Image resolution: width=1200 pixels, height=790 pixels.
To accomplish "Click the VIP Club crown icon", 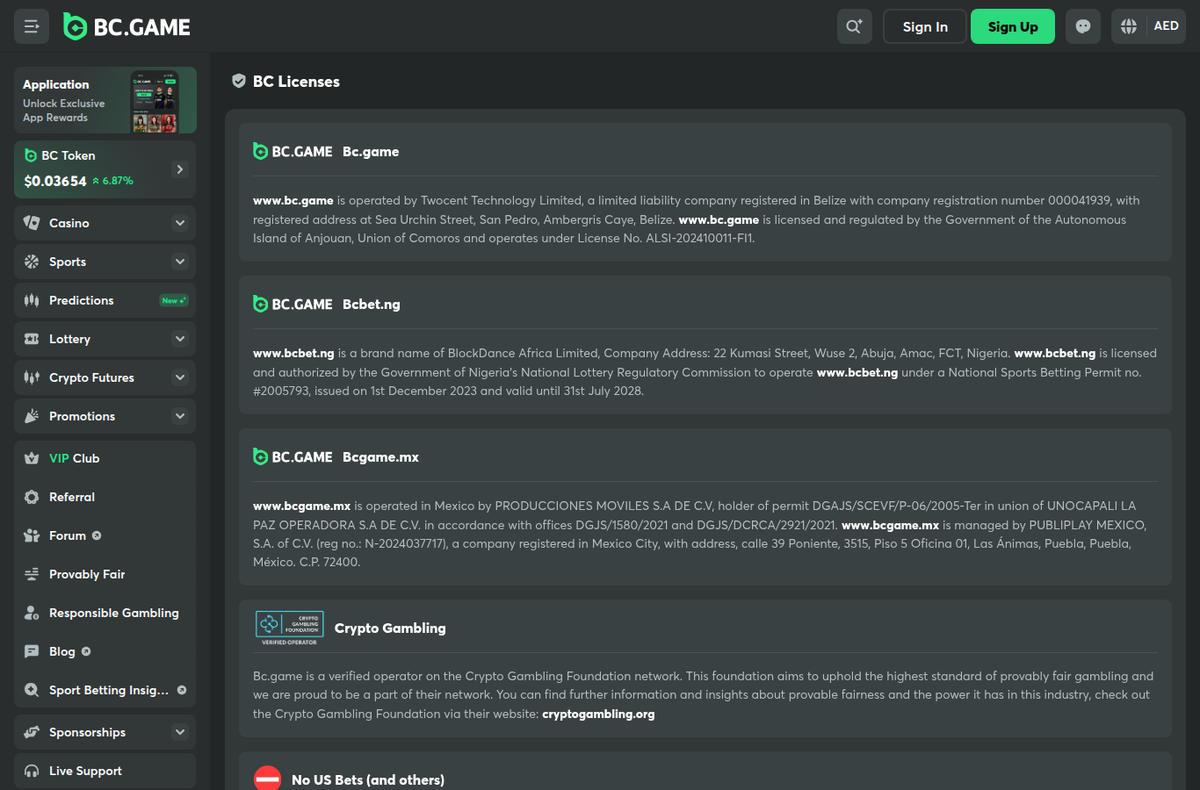I will click(x=31, y=458).
